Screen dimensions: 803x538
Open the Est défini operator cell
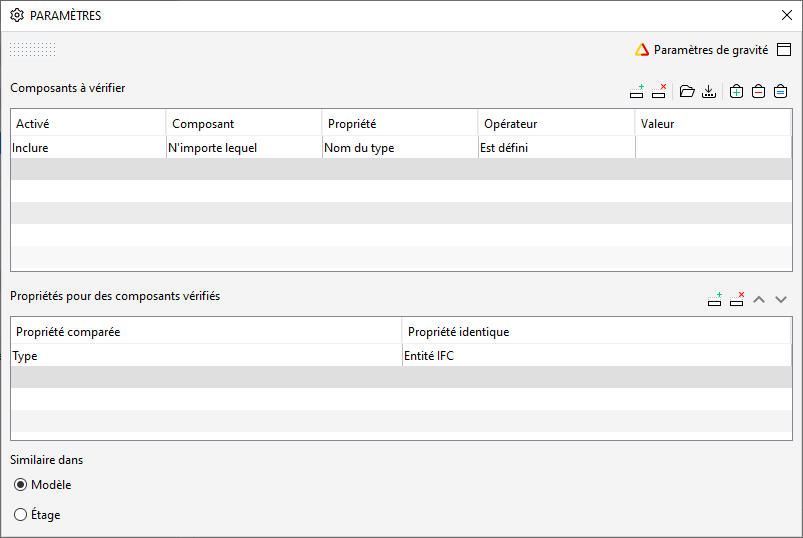coord(557,147)
